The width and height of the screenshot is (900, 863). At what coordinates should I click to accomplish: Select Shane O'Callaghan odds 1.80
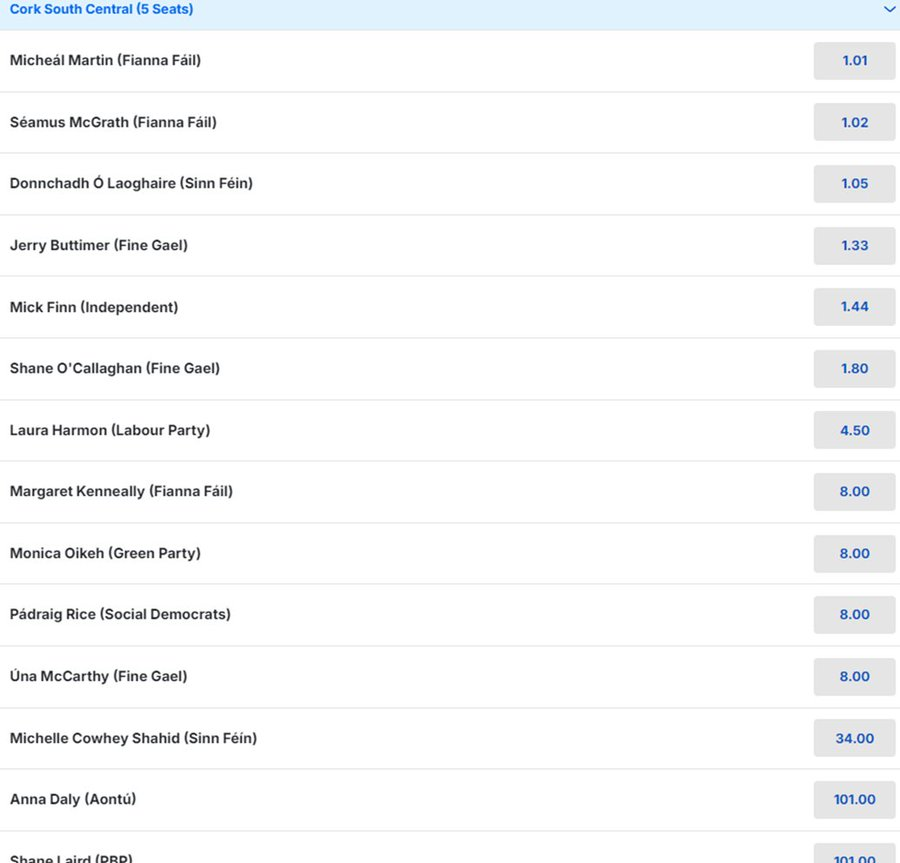point(854,368)
